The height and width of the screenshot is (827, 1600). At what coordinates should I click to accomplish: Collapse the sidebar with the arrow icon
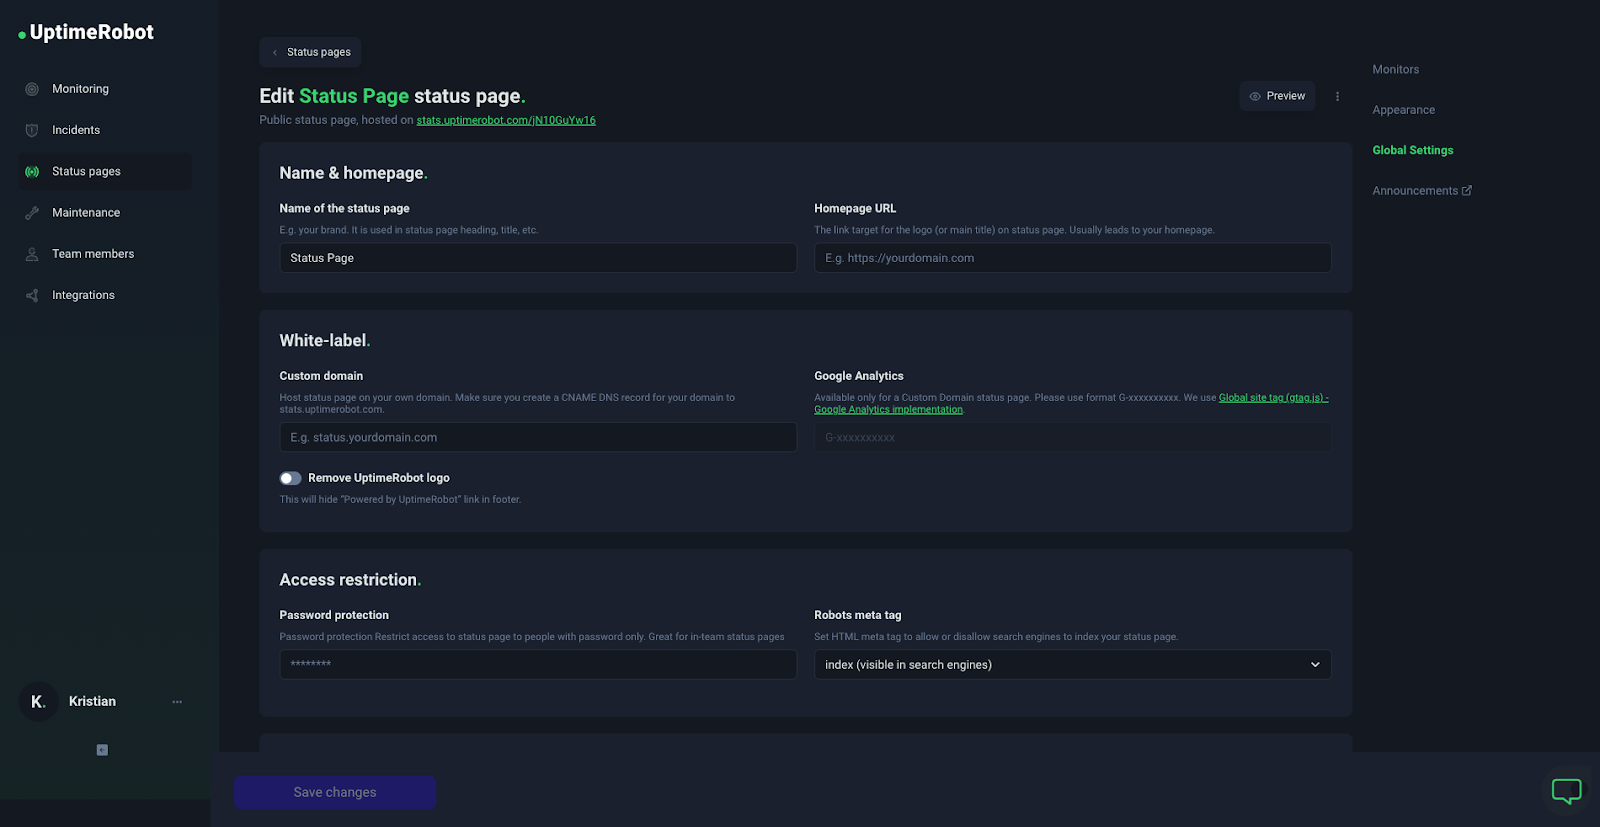pos(102,750)
